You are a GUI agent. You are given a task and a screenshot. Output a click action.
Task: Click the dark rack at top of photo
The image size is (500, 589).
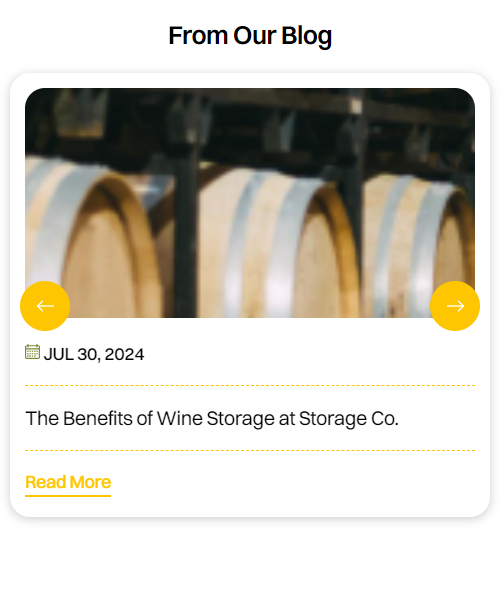coord(250,120)
